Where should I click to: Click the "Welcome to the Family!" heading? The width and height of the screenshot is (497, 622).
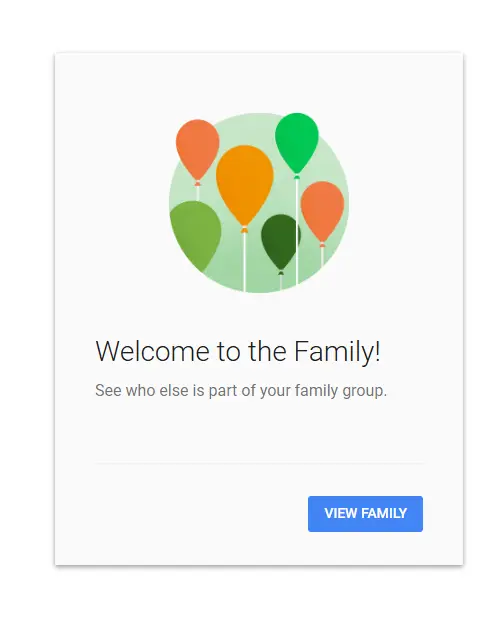(x=238, y=351)
